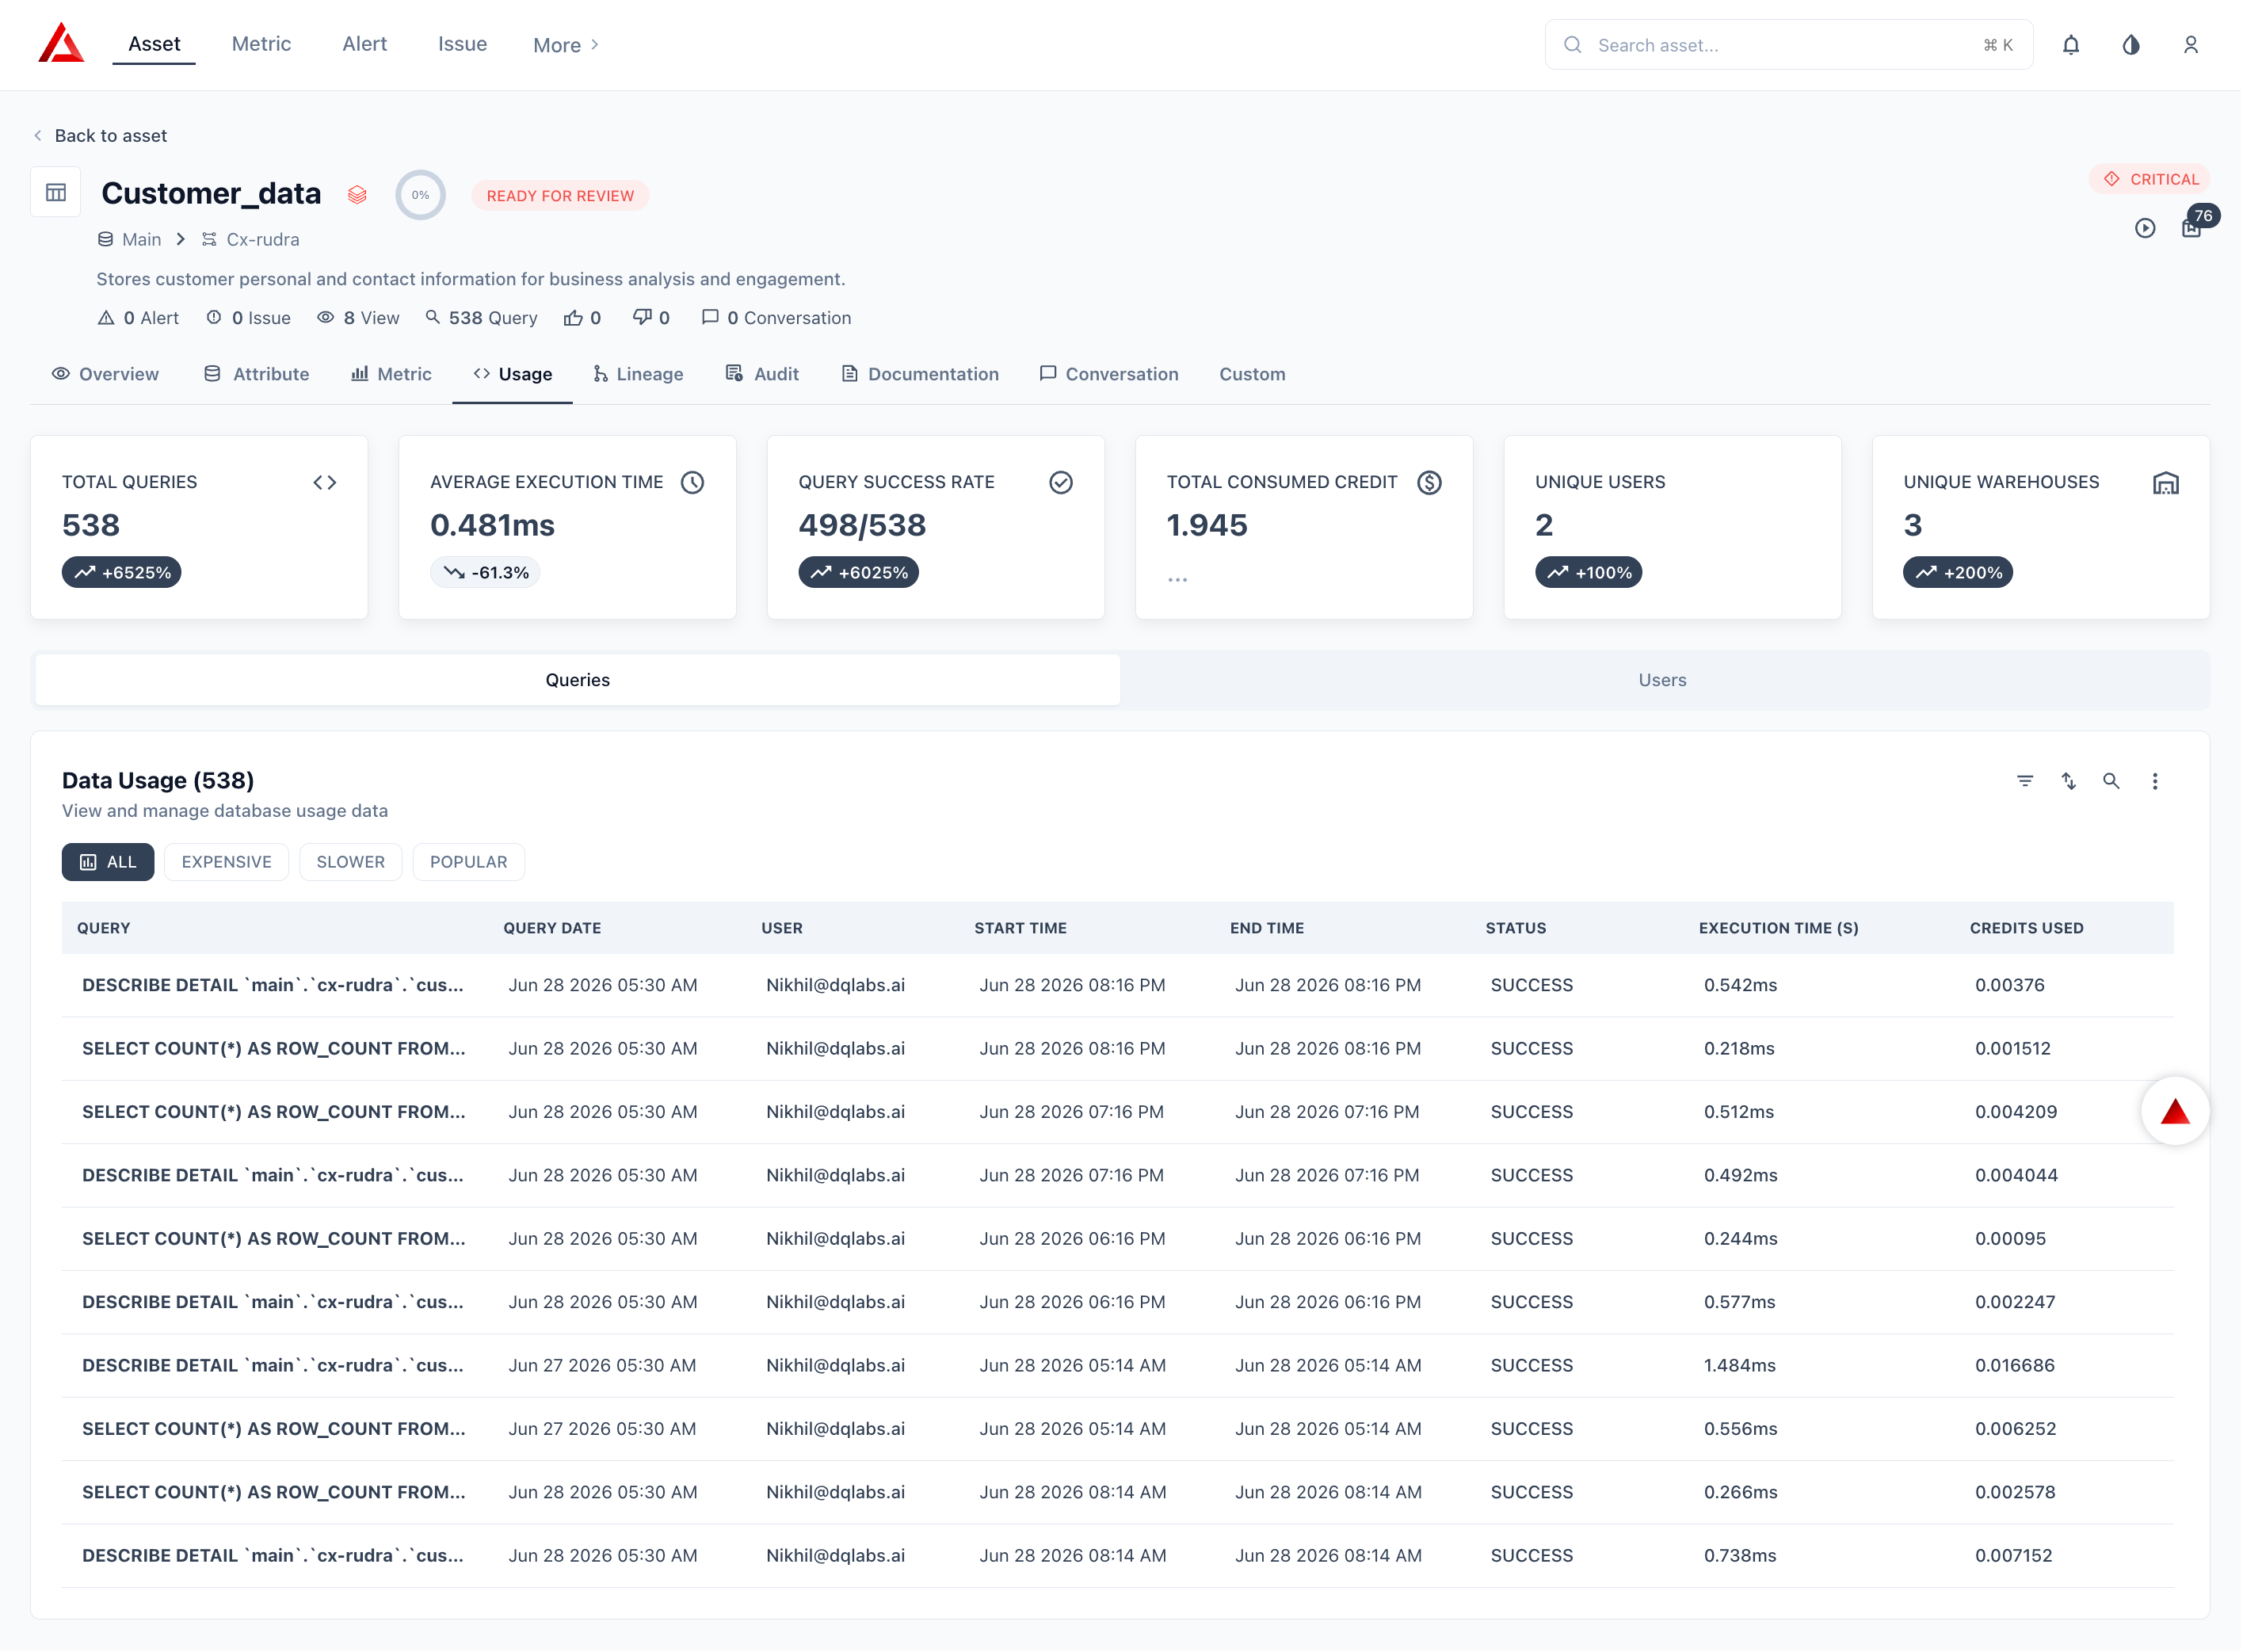2243x1652 pixels.
Task: Click the Main breadcrumb
Action: click(x=129, y=239)
